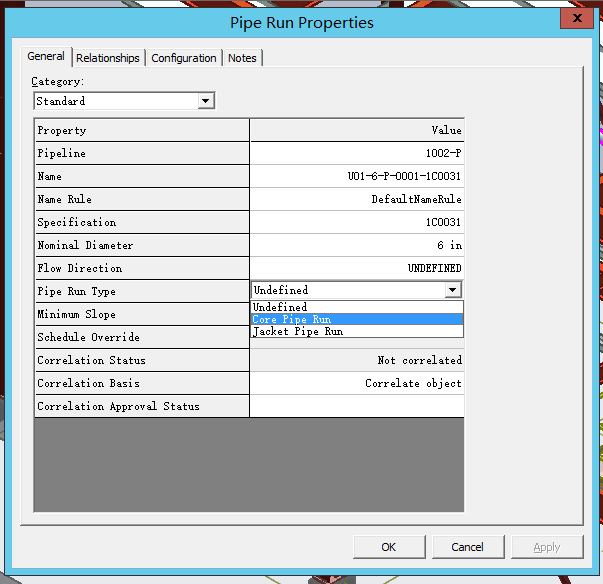
Task: Click the DefaultNameRule value cell
Action: 357,199
